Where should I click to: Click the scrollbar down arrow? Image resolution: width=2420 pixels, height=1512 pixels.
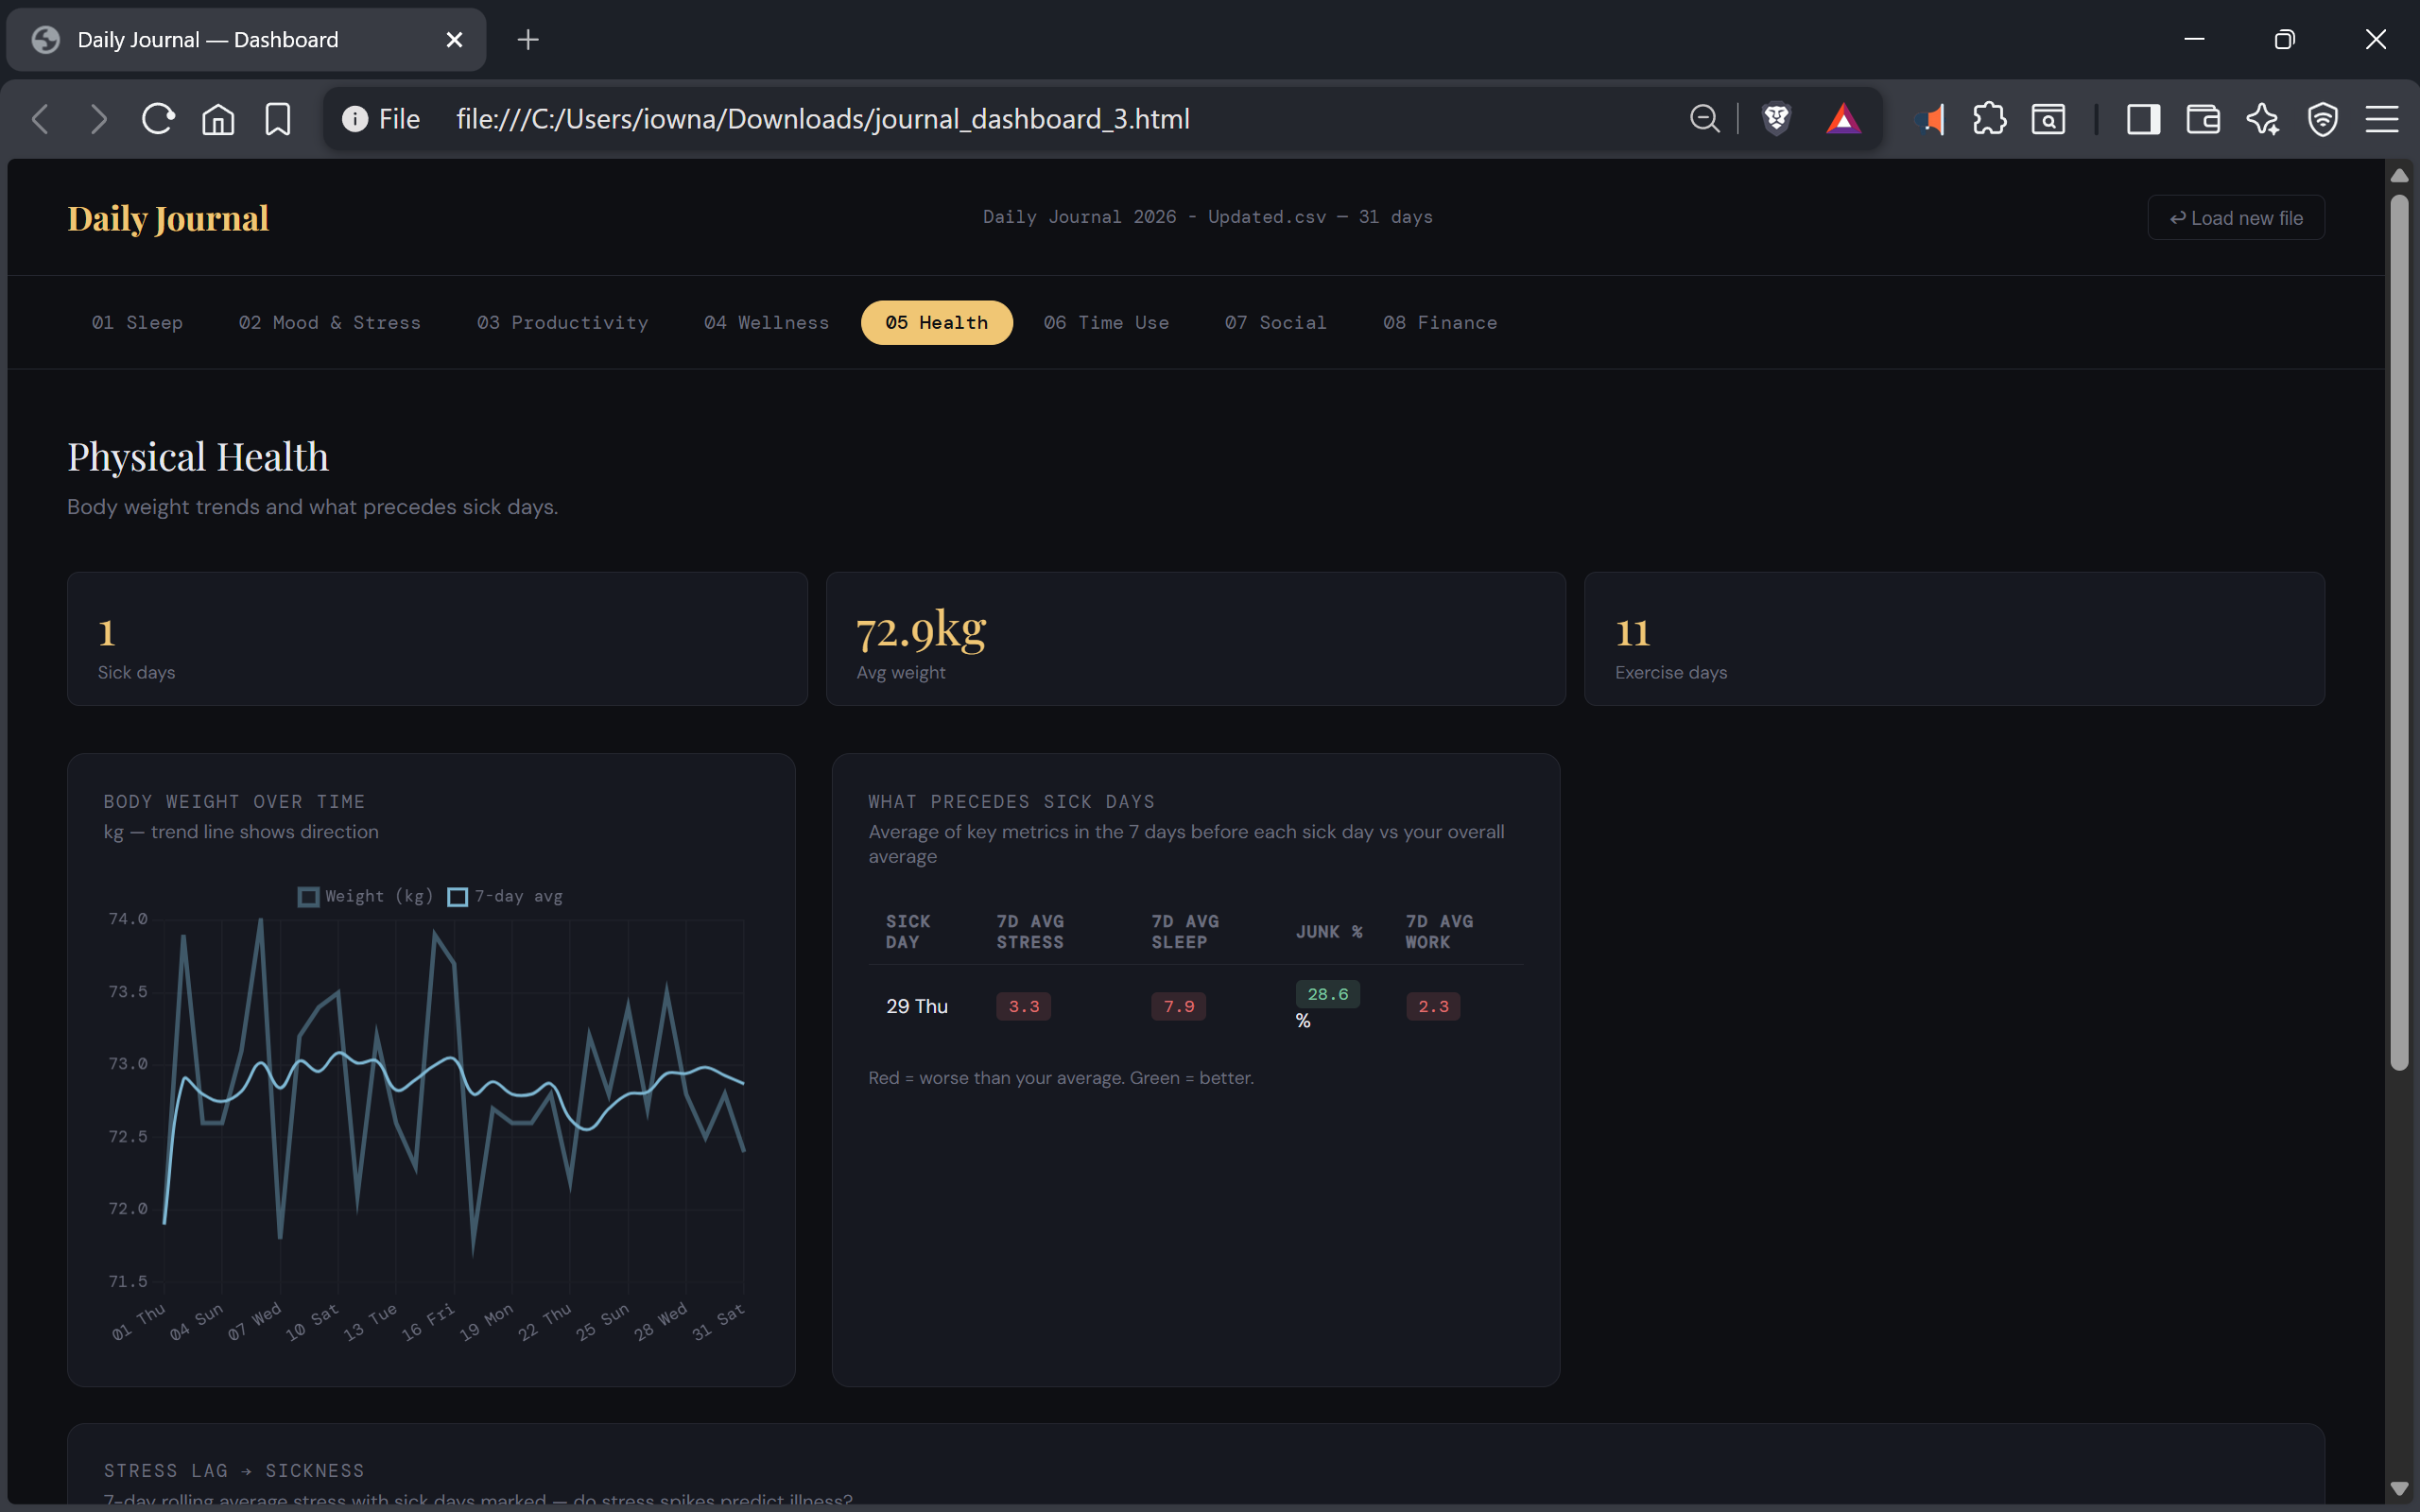[x=2399, y=1488]
